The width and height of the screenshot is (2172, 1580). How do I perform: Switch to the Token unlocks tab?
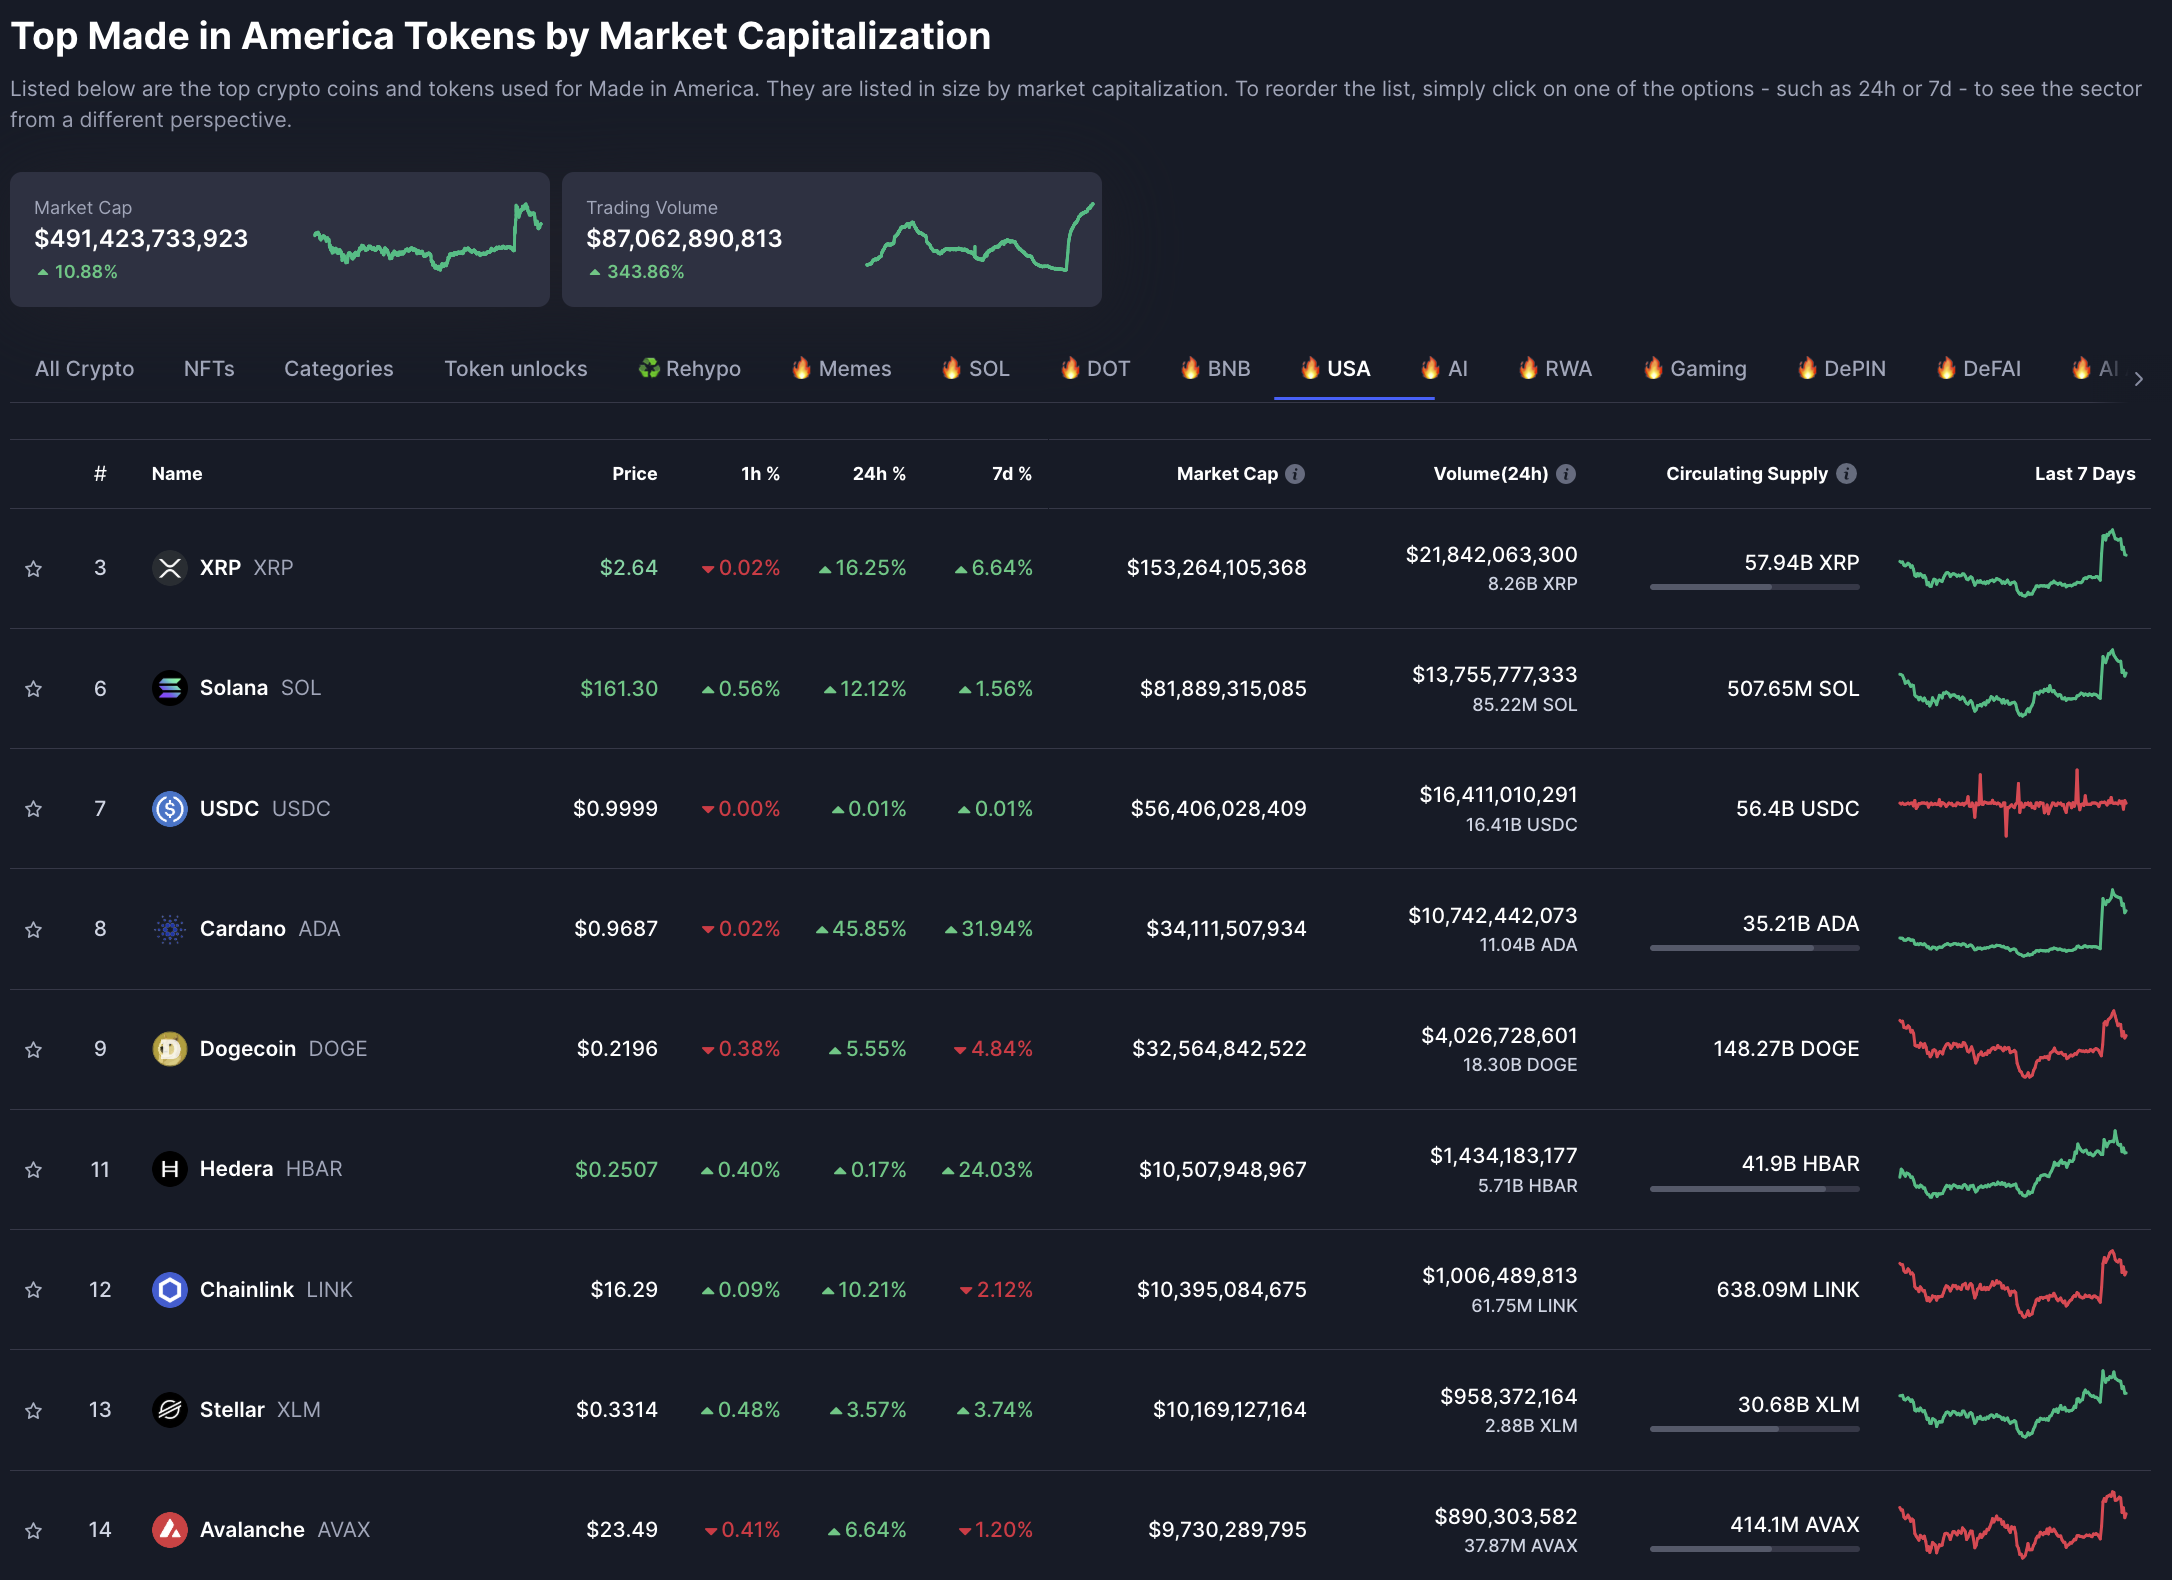click(516, 369)
